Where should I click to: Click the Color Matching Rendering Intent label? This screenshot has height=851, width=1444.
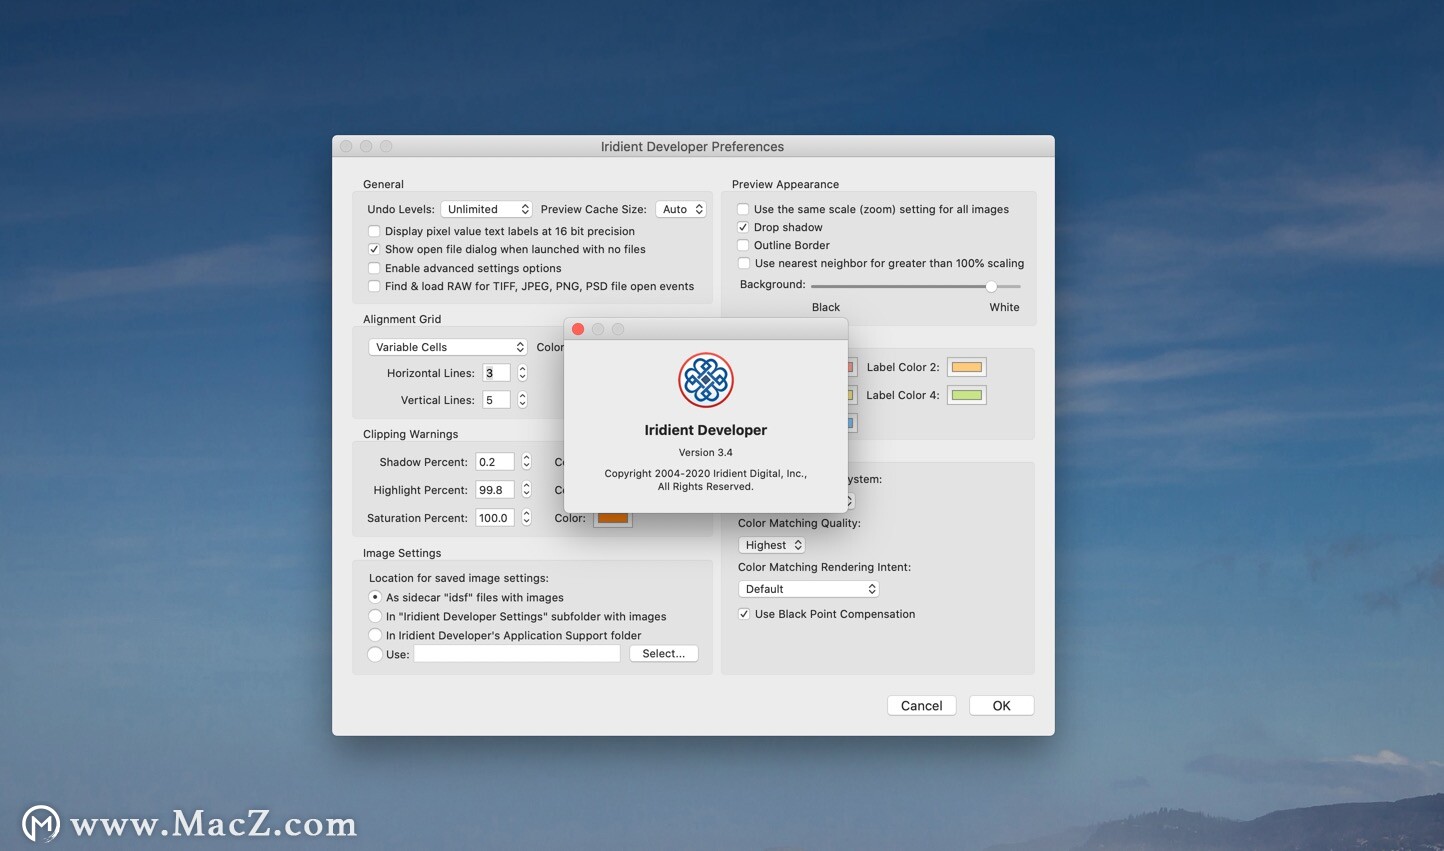pos(824,567)
